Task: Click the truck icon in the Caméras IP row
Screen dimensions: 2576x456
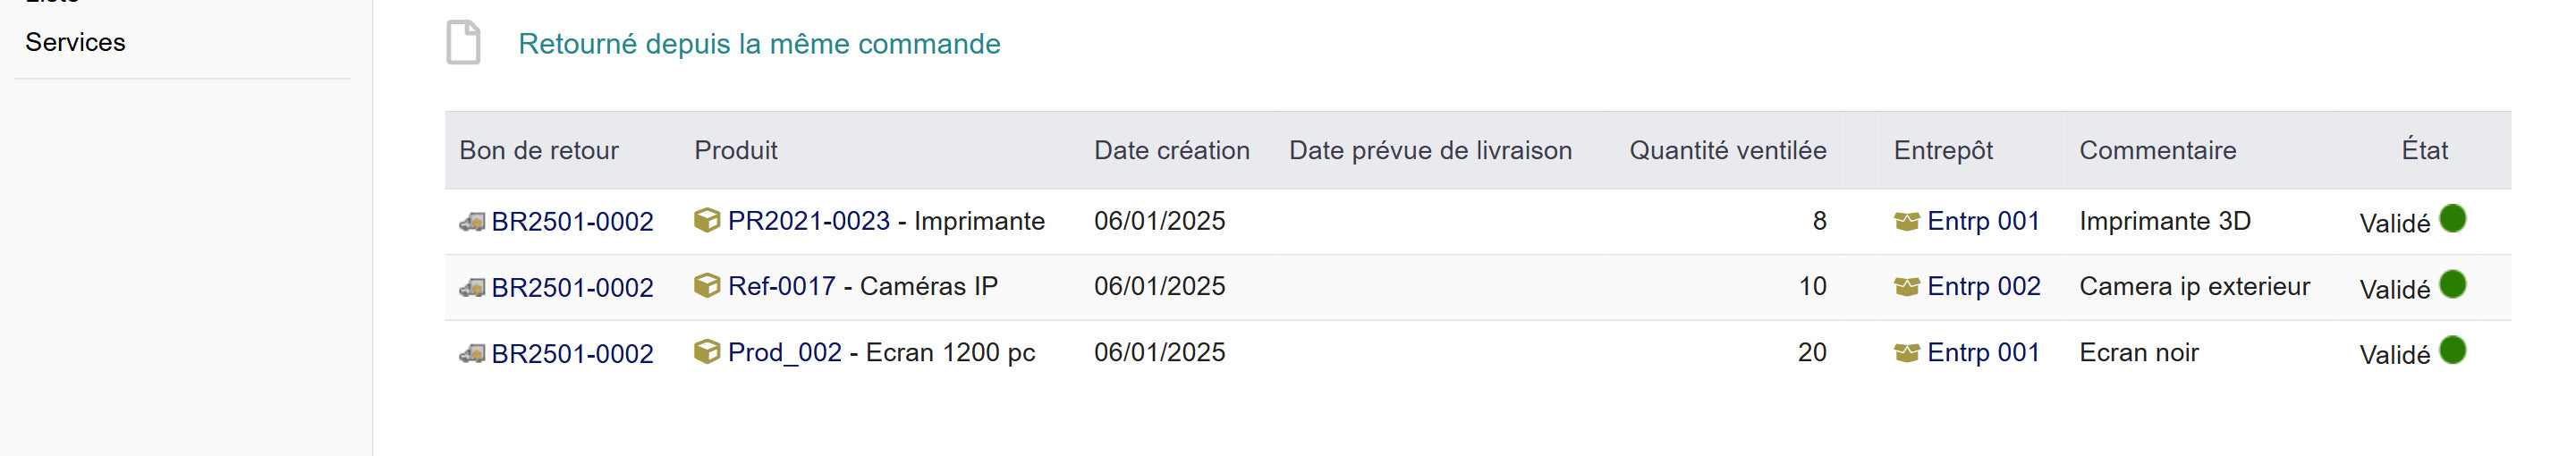Action: point(472,288)
